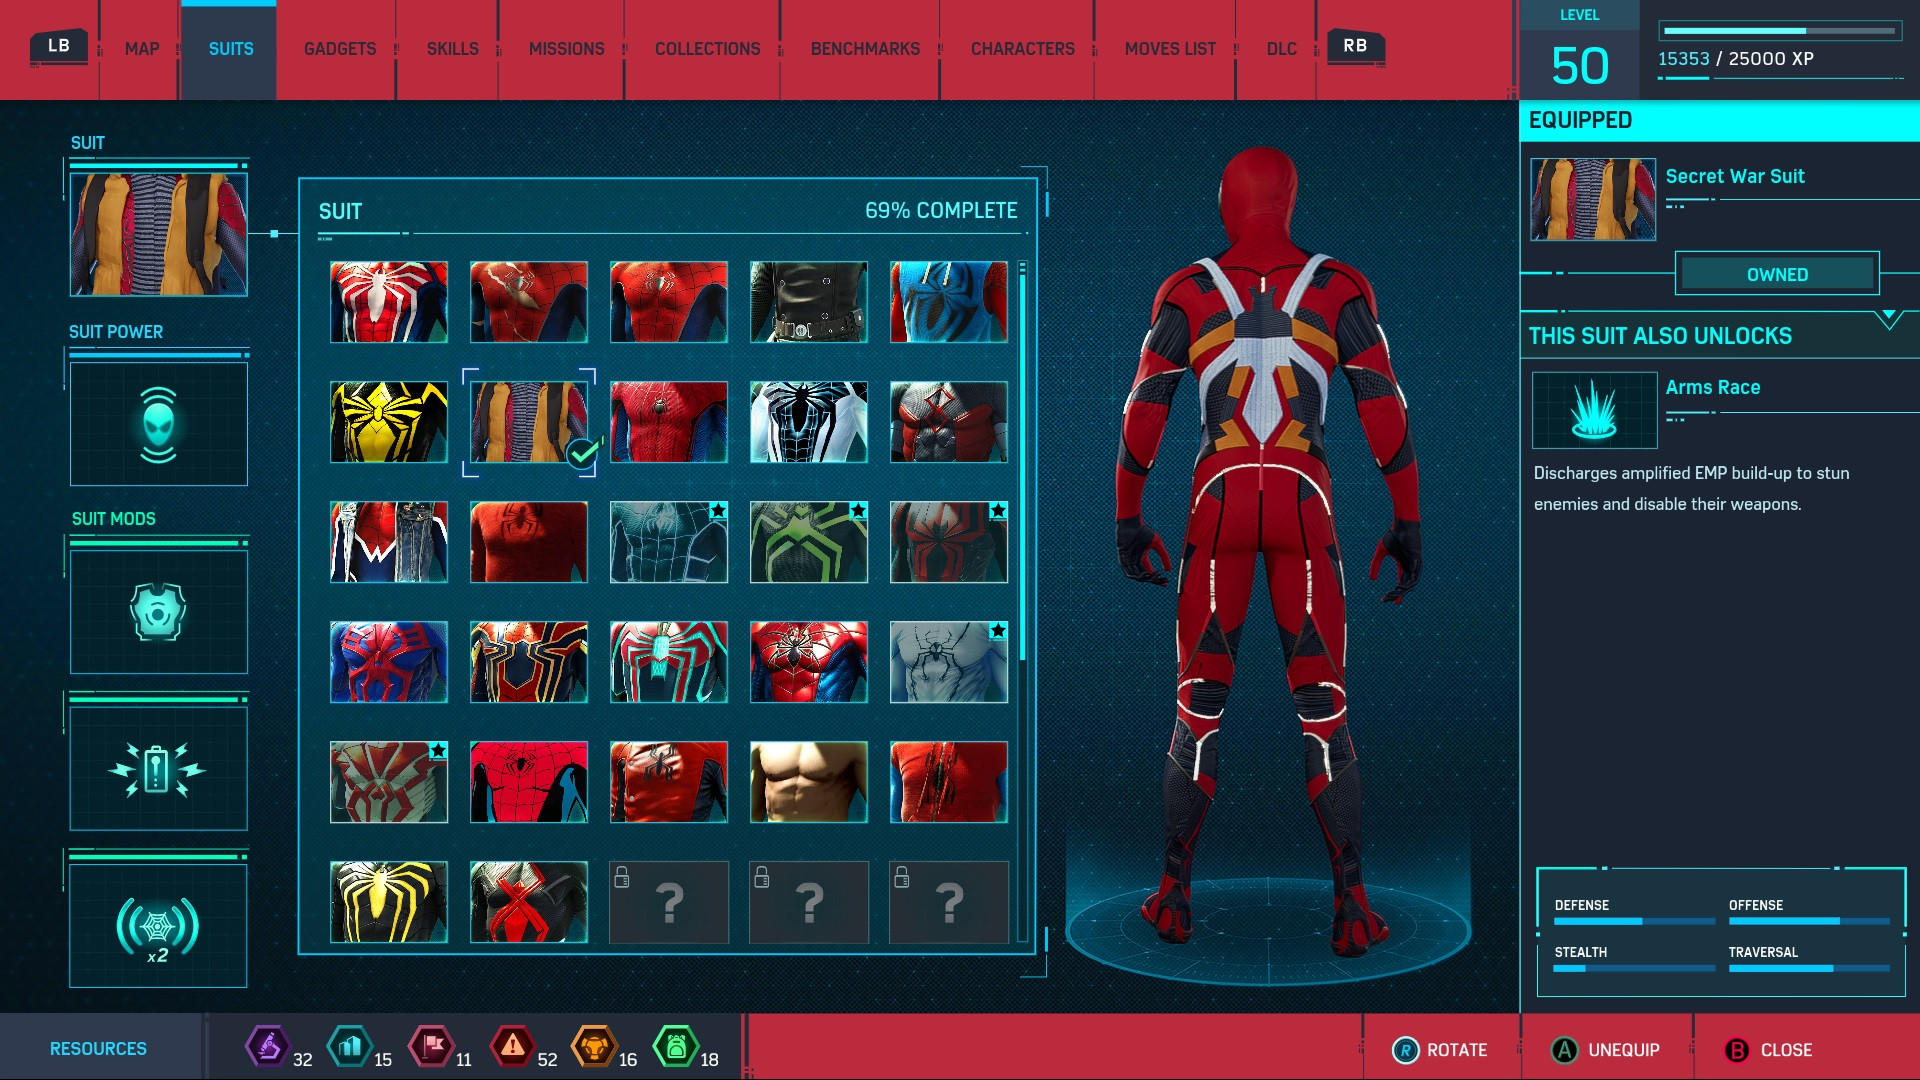Image resolution: width=1920 pixels, height=1080 pixels.
Task: Click the purple microscope research token icon
Action: click(x=267, y=1047)
